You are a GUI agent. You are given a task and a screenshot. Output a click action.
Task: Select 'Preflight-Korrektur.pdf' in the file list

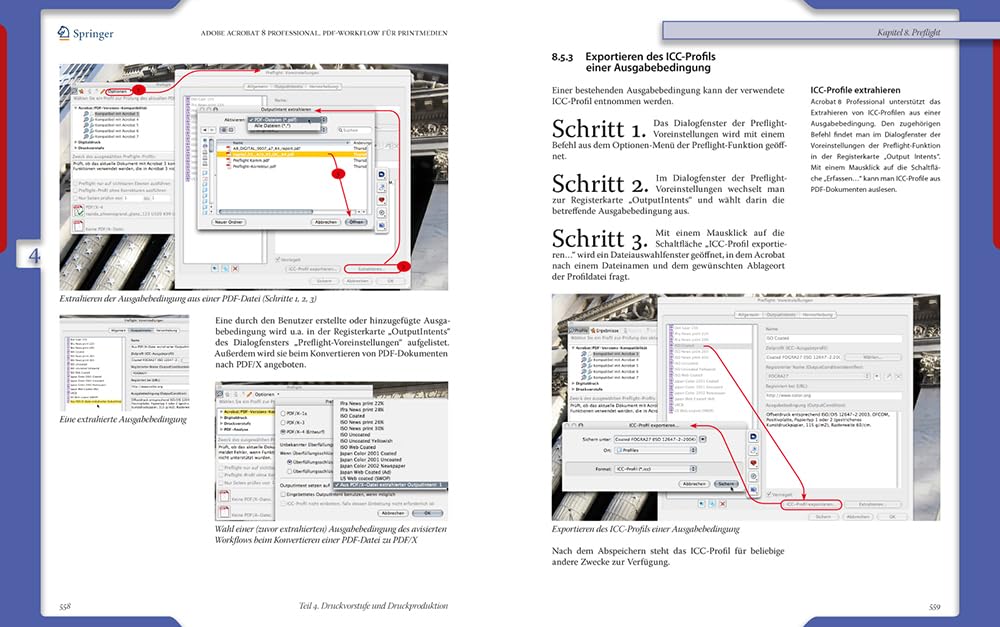coord(254,166)
